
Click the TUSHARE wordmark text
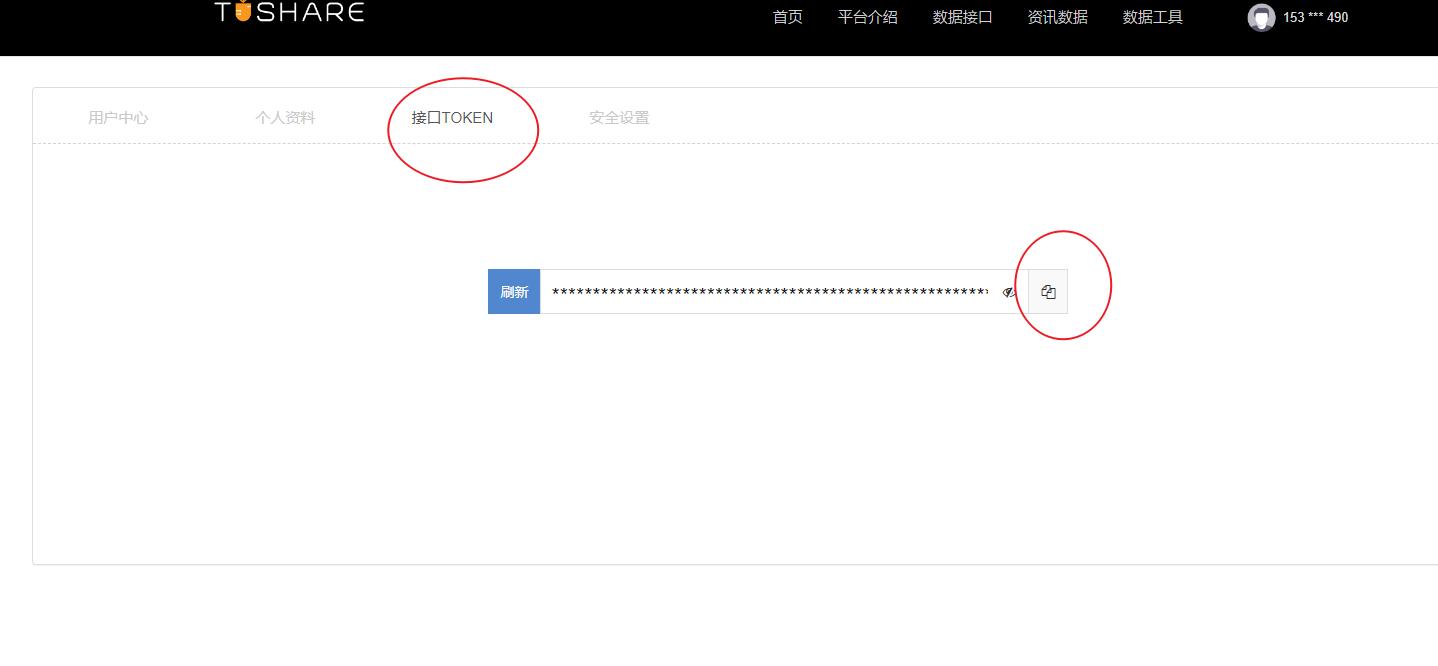(x=300, y=13)
